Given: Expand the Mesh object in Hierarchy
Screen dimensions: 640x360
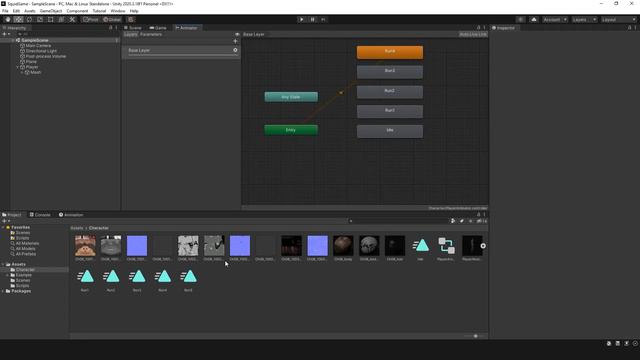Looking at the screenshot, I should [22, 72].
